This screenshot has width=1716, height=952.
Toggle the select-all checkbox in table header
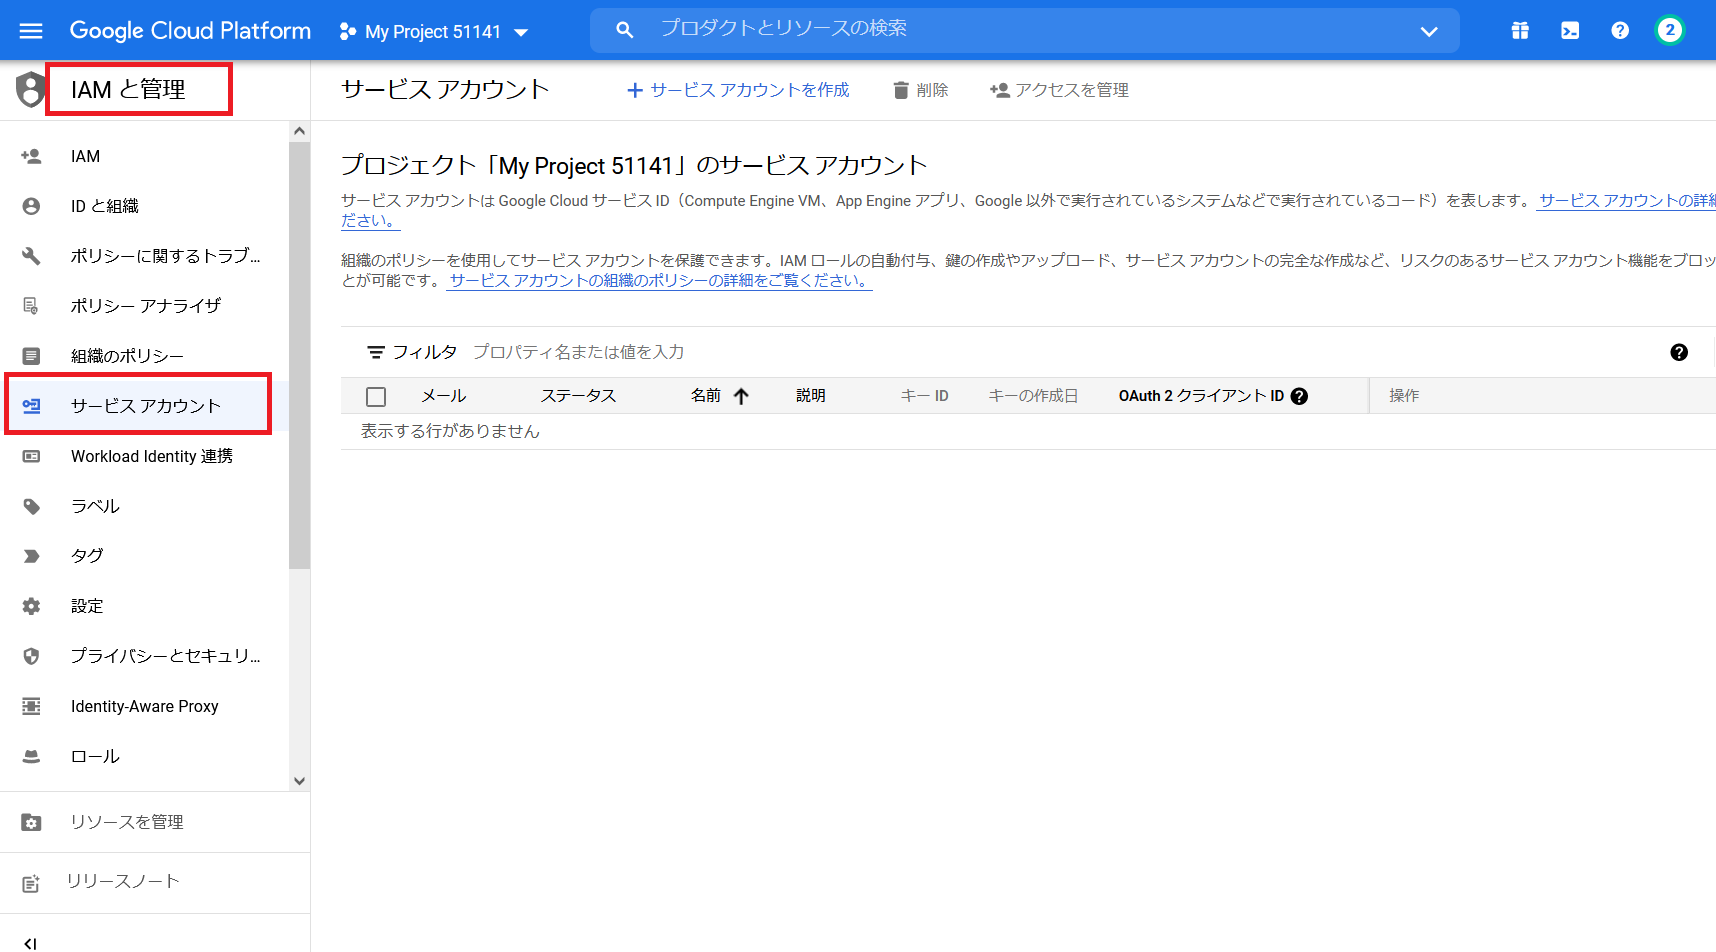[376, 397]
